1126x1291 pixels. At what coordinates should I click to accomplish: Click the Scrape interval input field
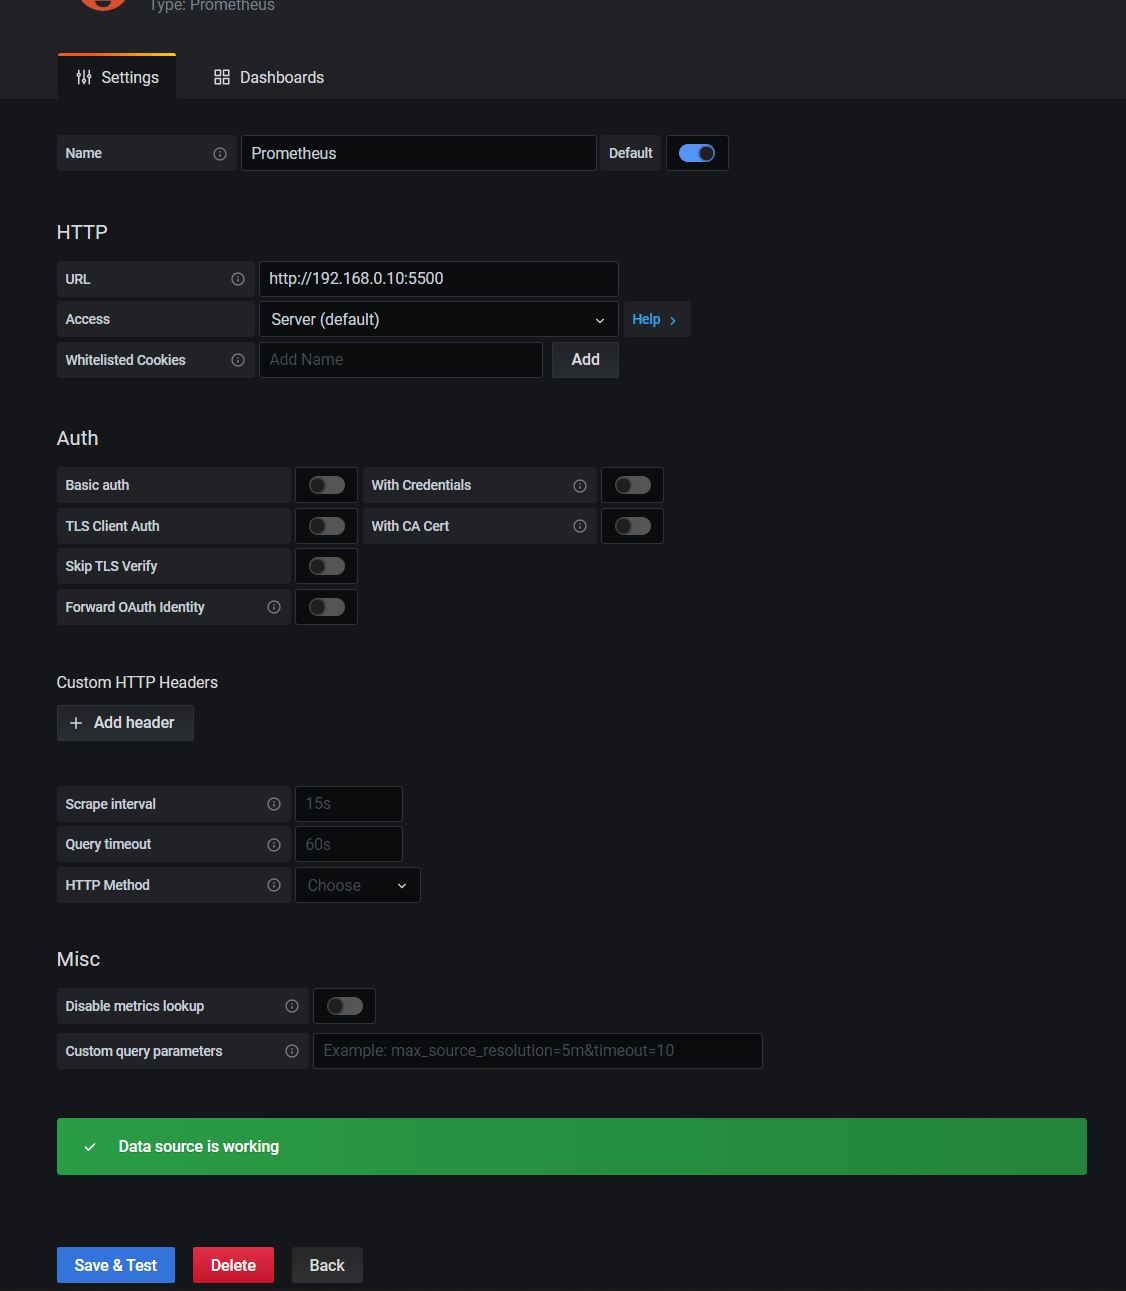coord(349,804)
